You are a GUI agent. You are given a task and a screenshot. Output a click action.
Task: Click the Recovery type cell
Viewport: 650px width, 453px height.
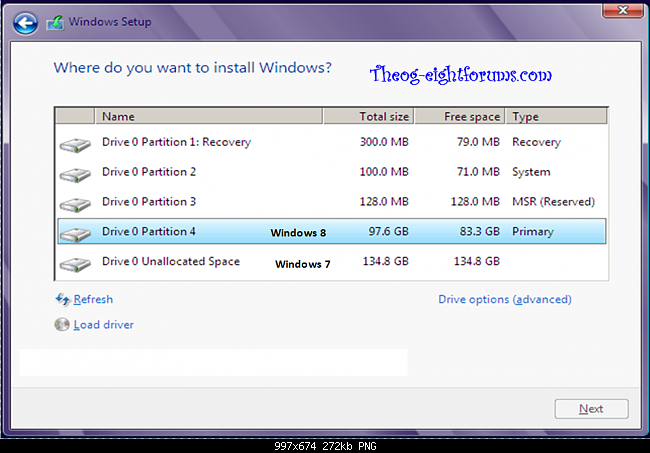pyautogui.click(x=536, y=142)
